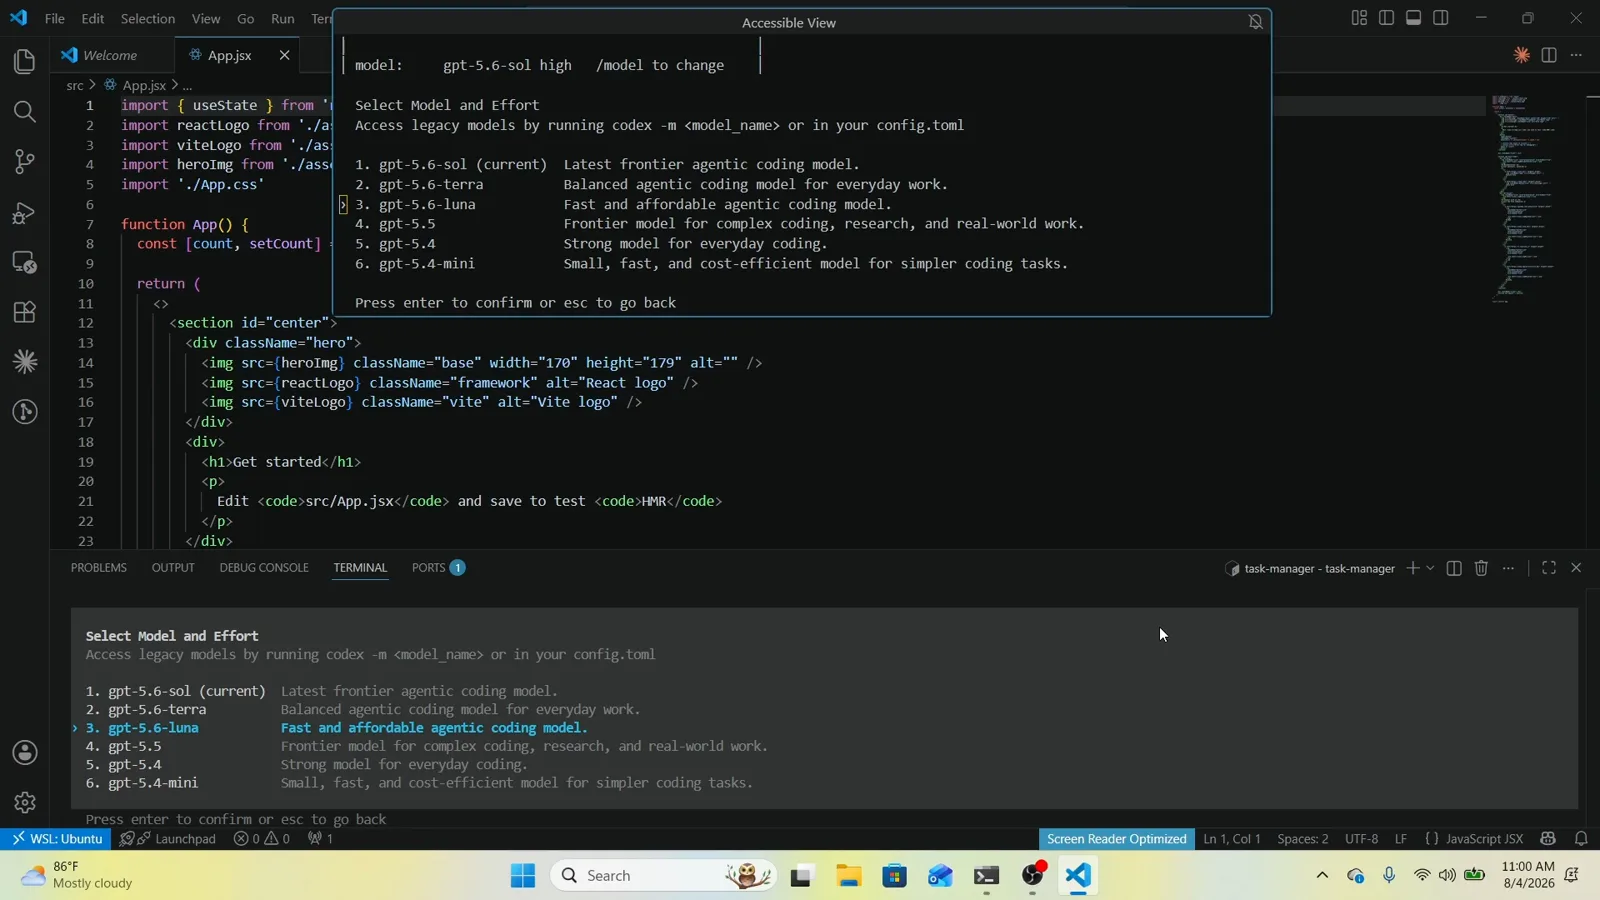
Task: Open File Explorer from the taskbar
Action: tap(849, 876)
